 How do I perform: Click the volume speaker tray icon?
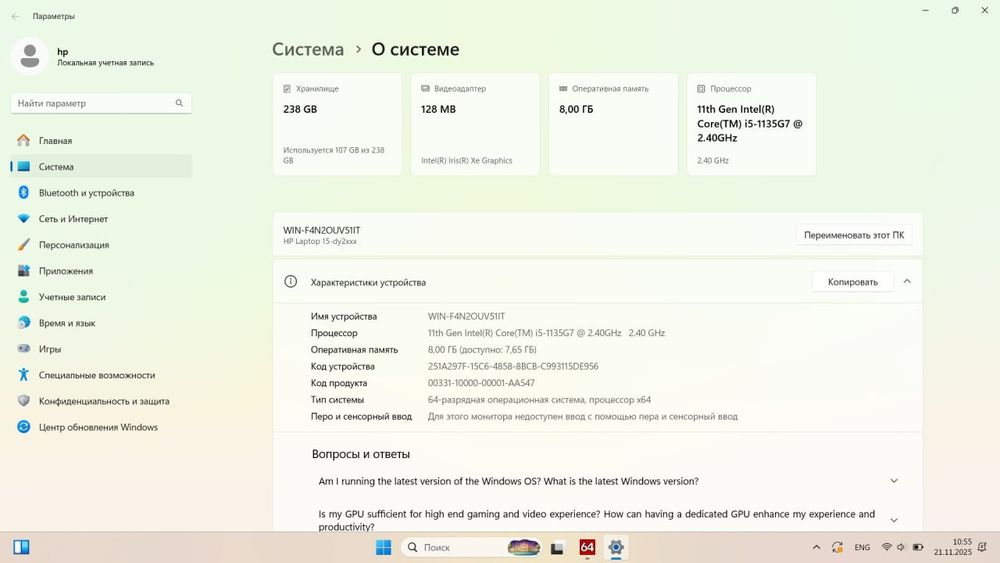click(x=901, y=547)
